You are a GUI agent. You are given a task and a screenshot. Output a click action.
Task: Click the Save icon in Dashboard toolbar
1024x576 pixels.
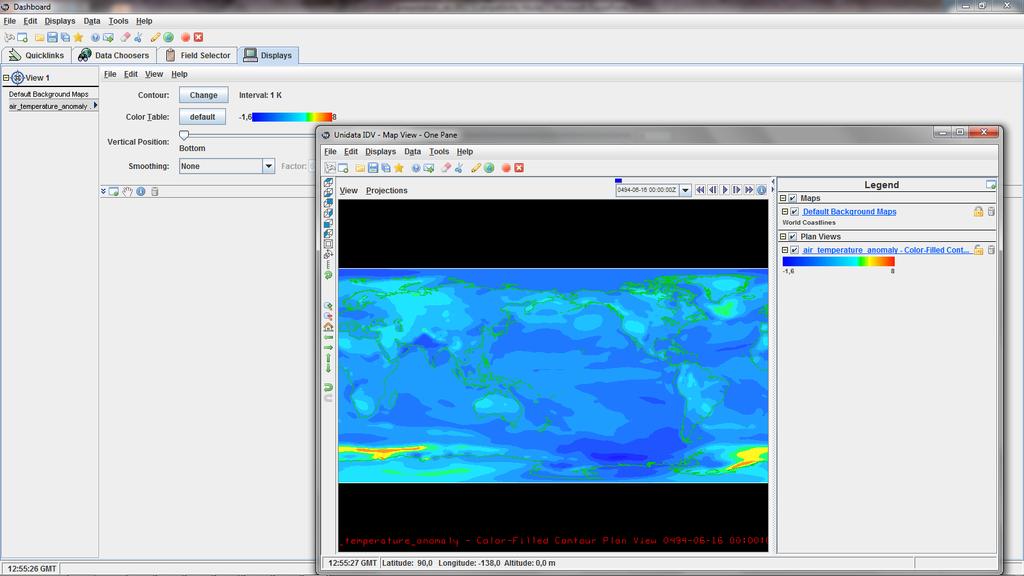[52, 37]
